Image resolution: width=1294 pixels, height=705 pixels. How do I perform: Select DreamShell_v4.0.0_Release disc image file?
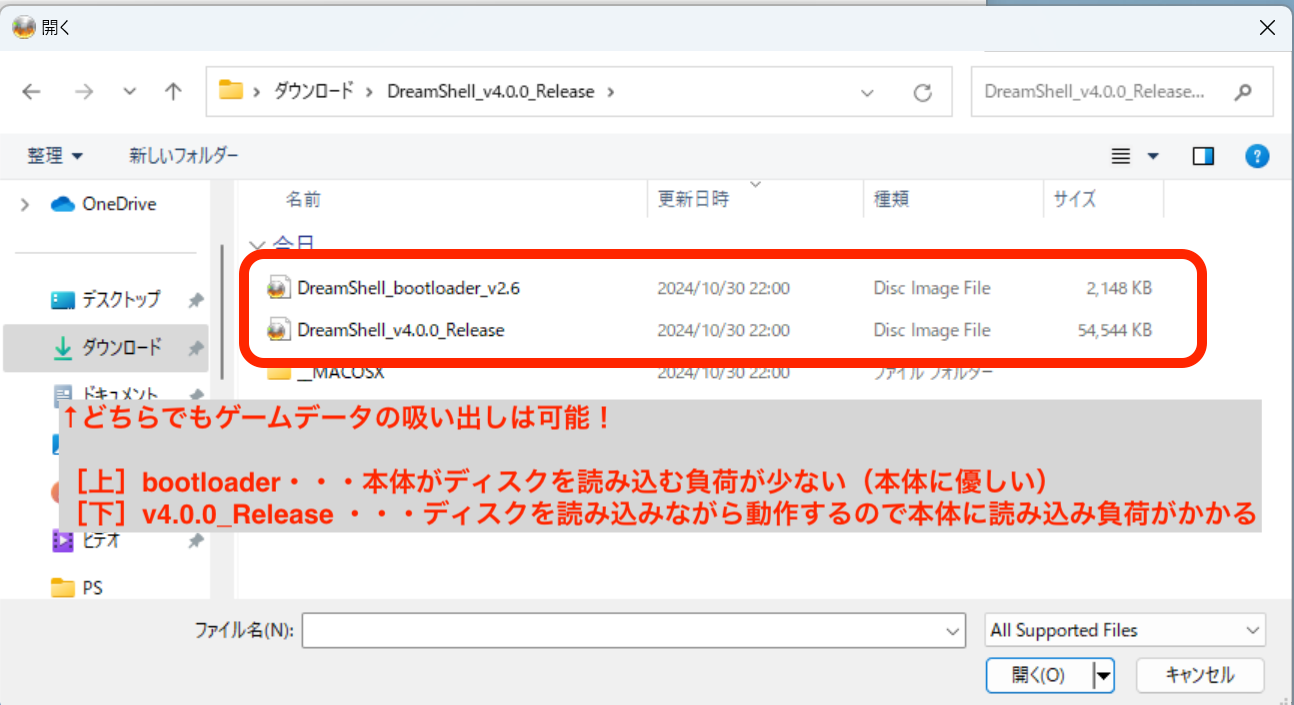pos(400,330)
